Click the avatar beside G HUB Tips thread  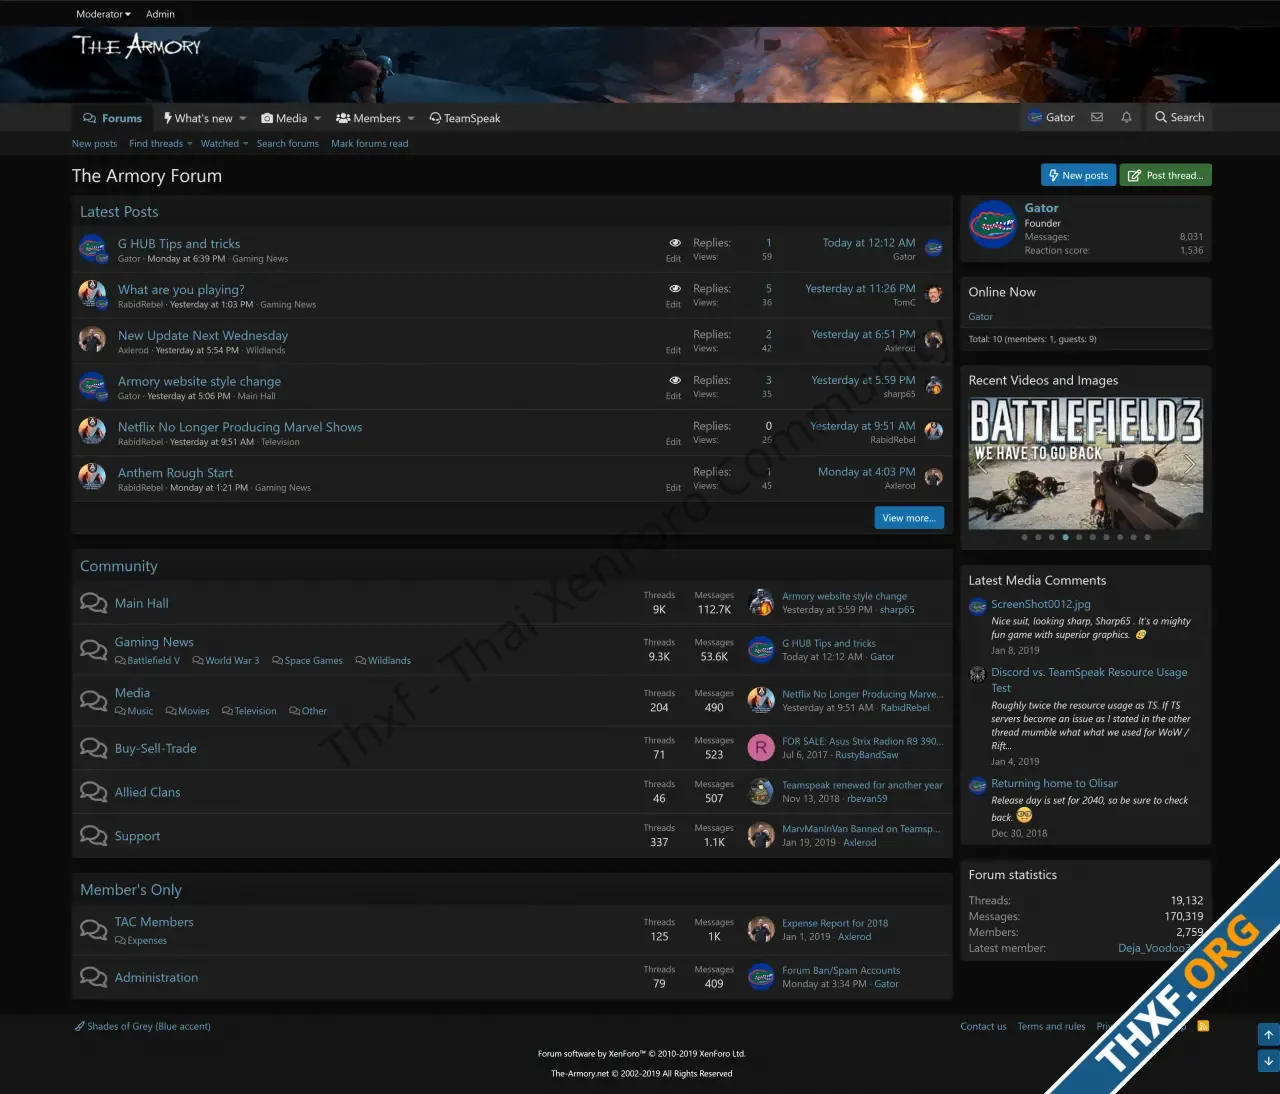tap(92, 248)
